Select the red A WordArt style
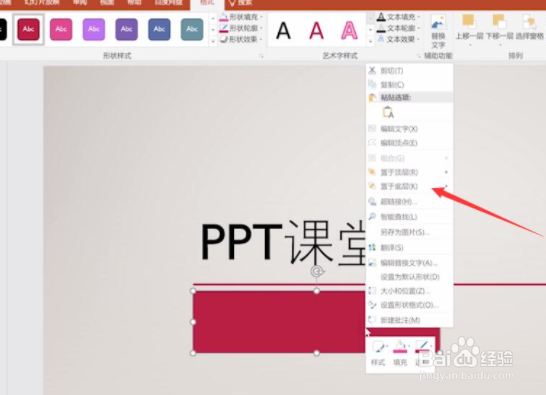This screenshot has width=546, height=395. pos(316,31)
